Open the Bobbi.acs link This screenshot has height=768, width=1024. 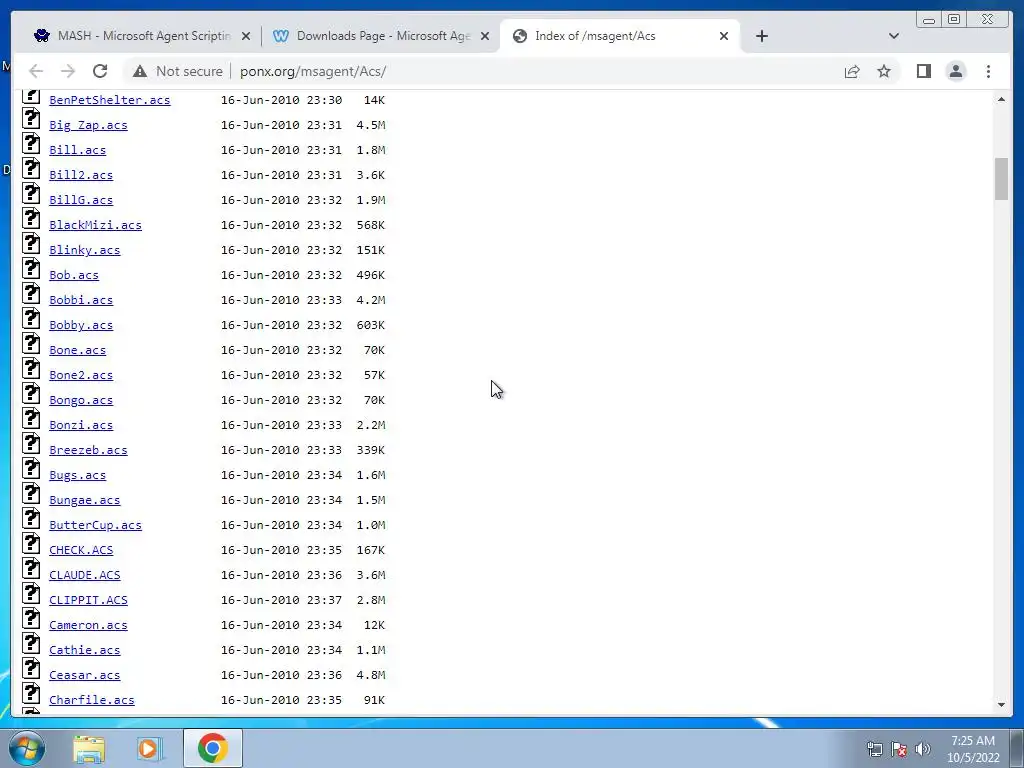pyautogui.click(x=81, y=300)
